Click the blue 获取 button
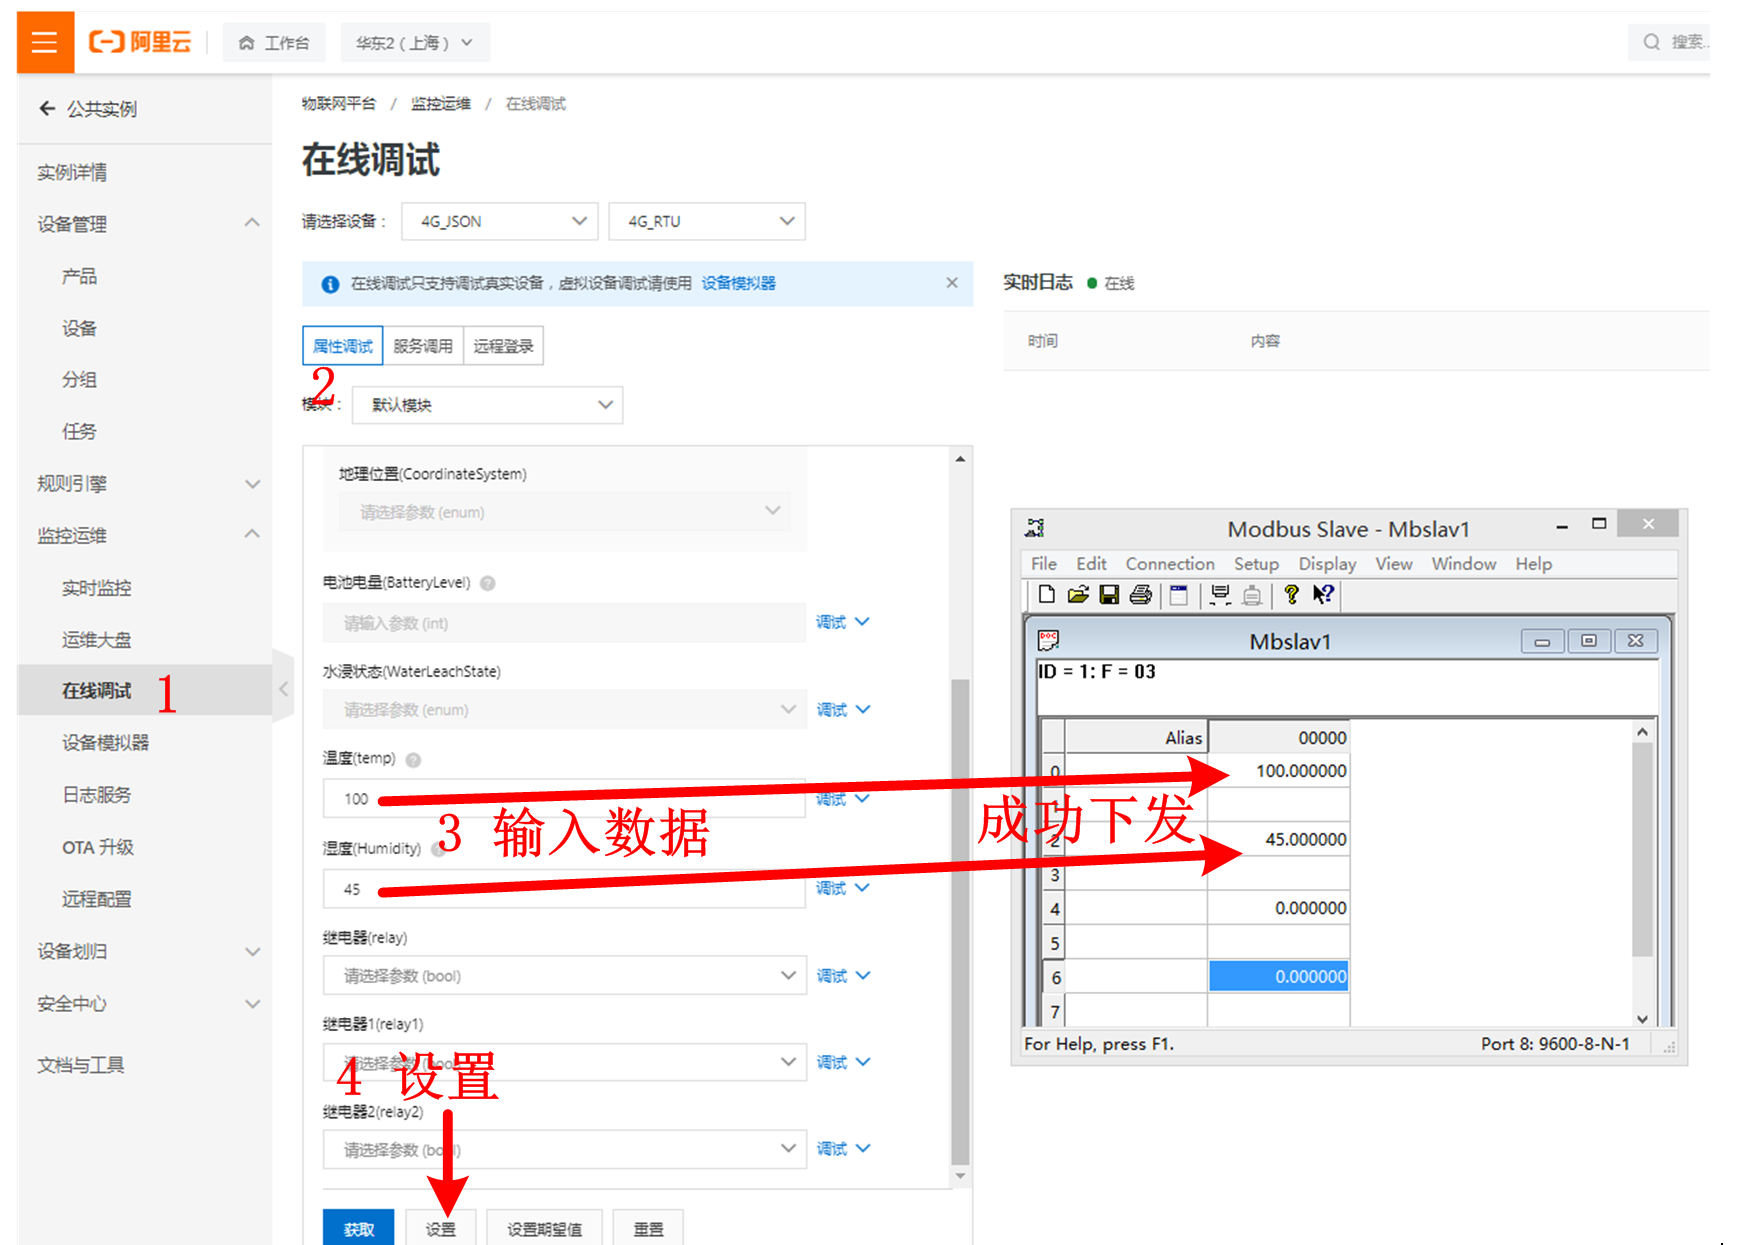This screenshot has width=1739, height=1245. click(358, 1228)
